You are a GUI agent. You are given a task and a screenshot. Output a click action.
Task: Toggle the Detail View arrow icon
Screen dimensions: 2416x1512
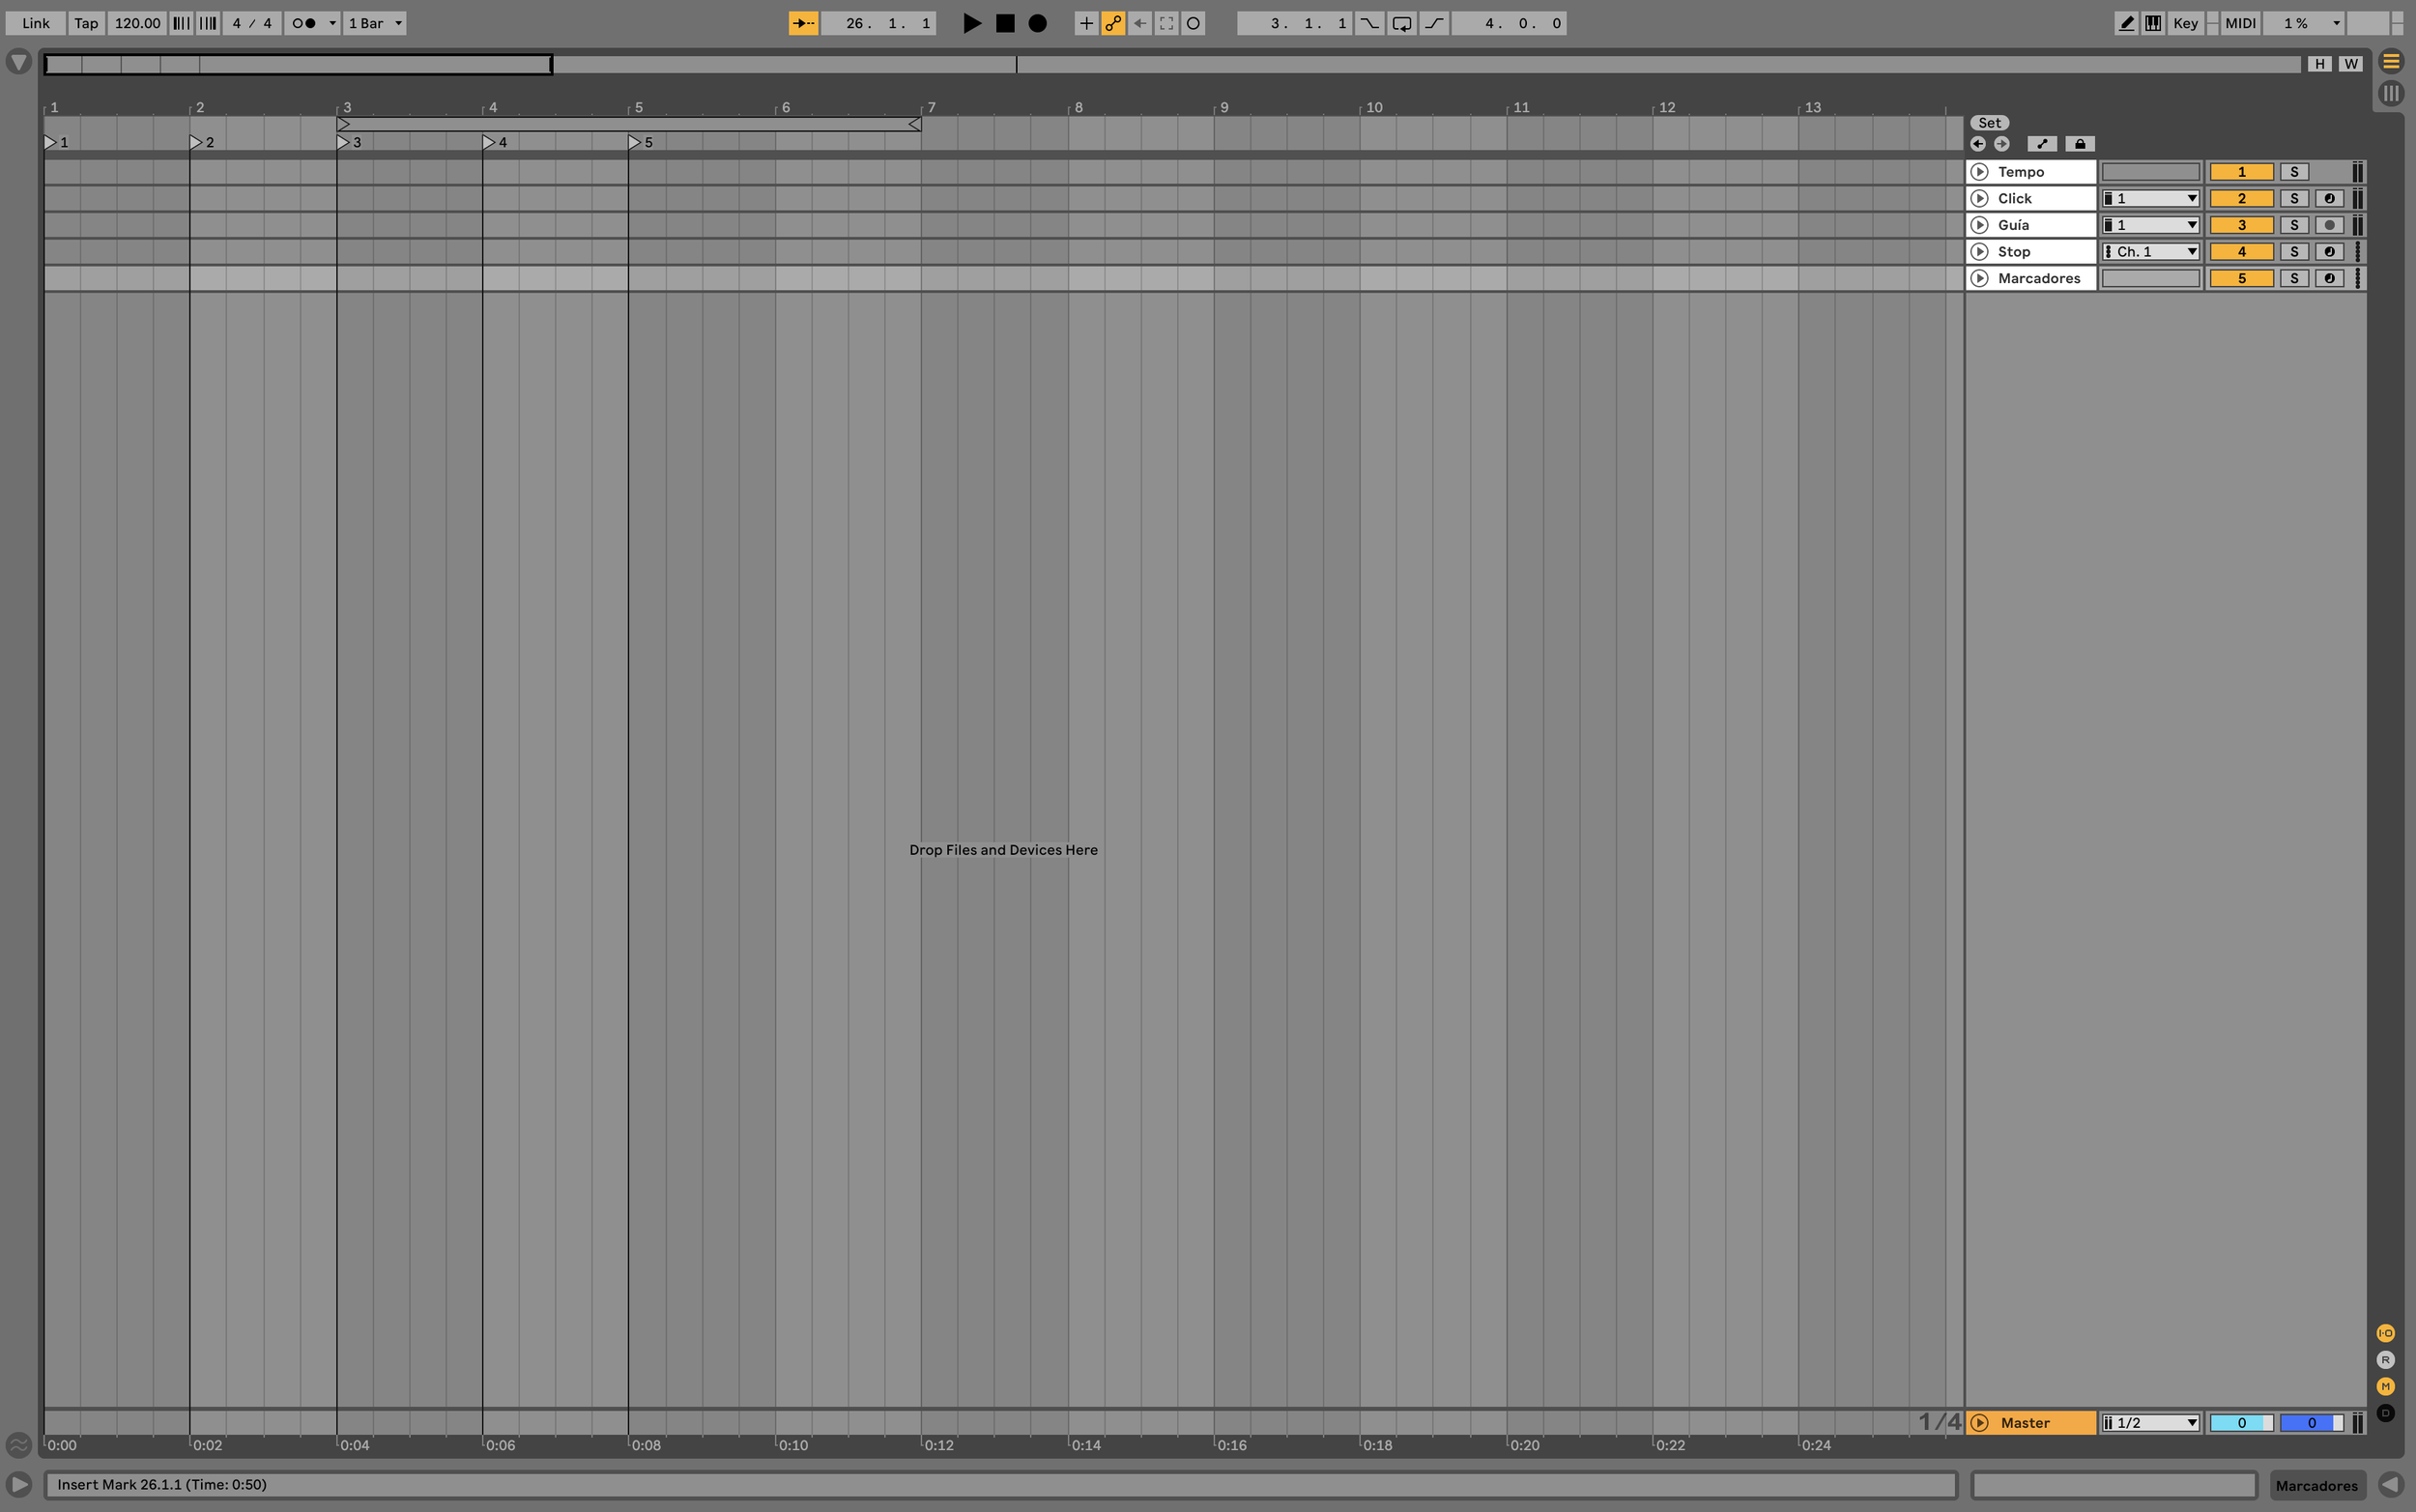2391,1484
